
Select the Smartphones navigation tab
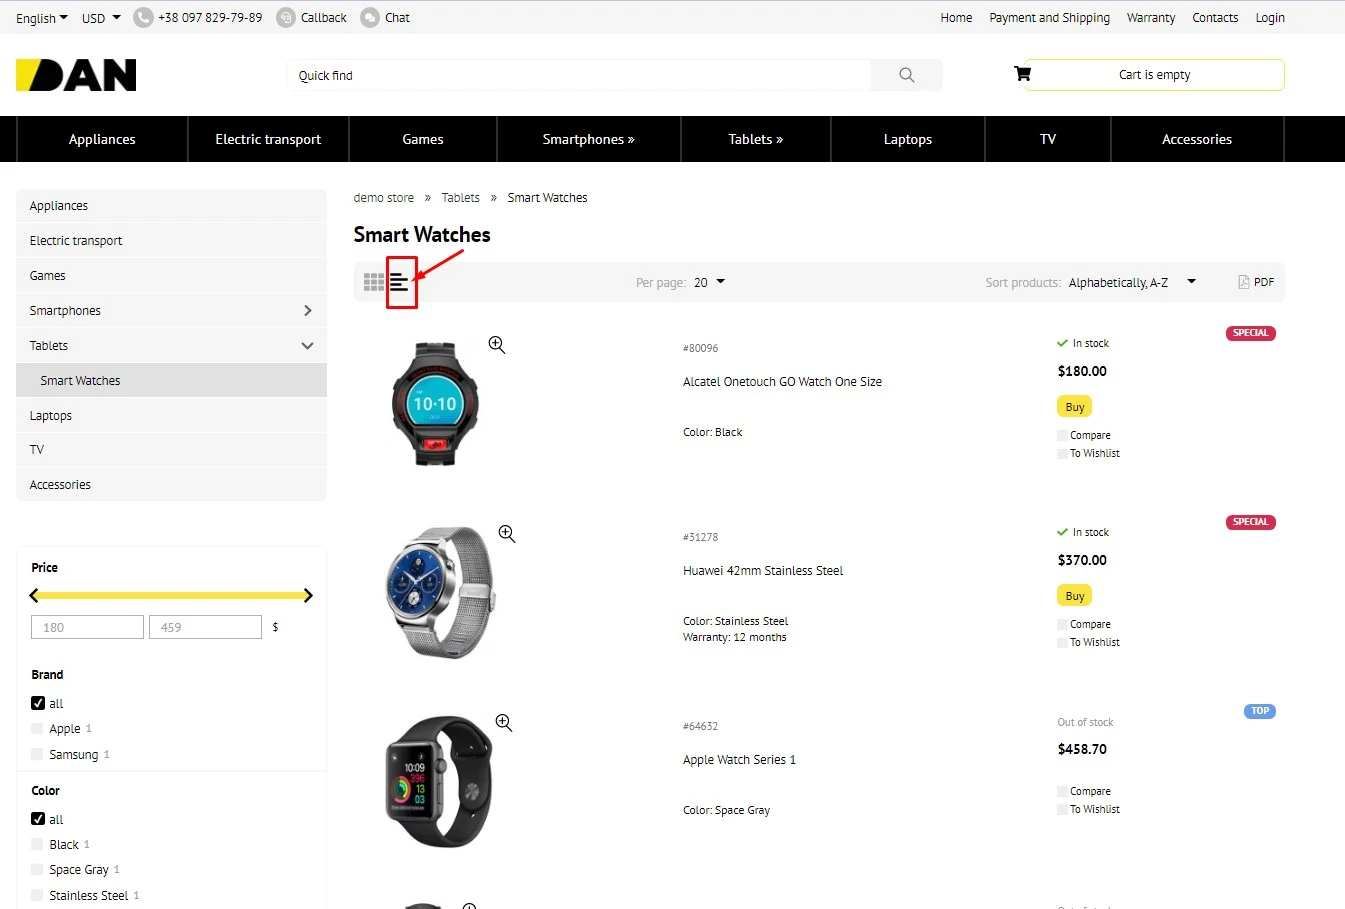point(588,139)
